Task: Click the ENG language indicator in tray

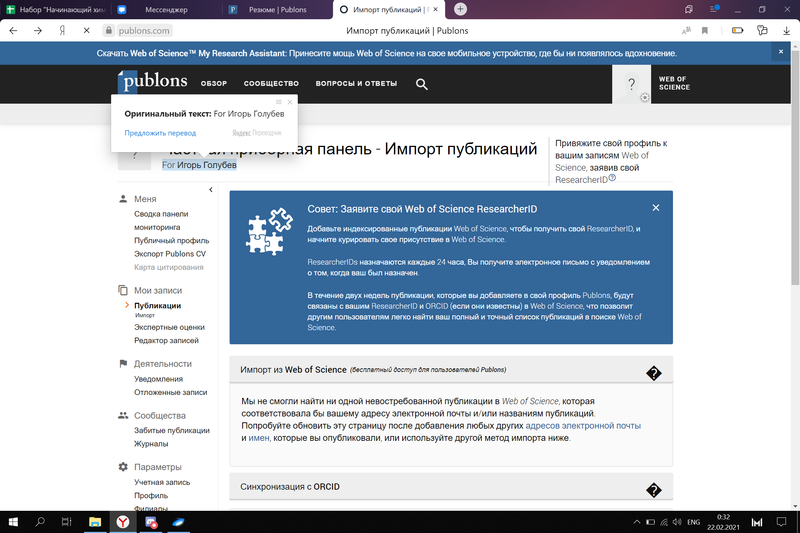Action: pyautogui.click(x=693, y=522)
